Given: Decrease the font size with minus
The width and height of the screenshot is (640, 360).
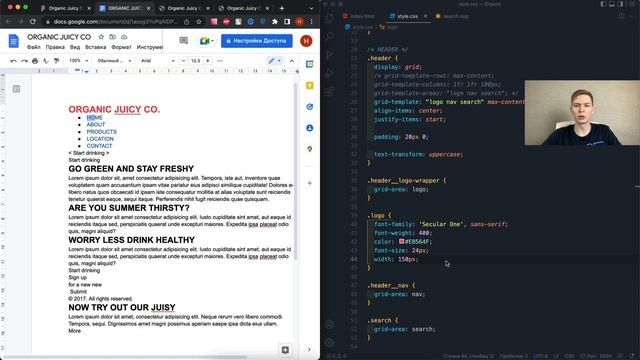Looking at the screenshot, I should tap(183, 61).
